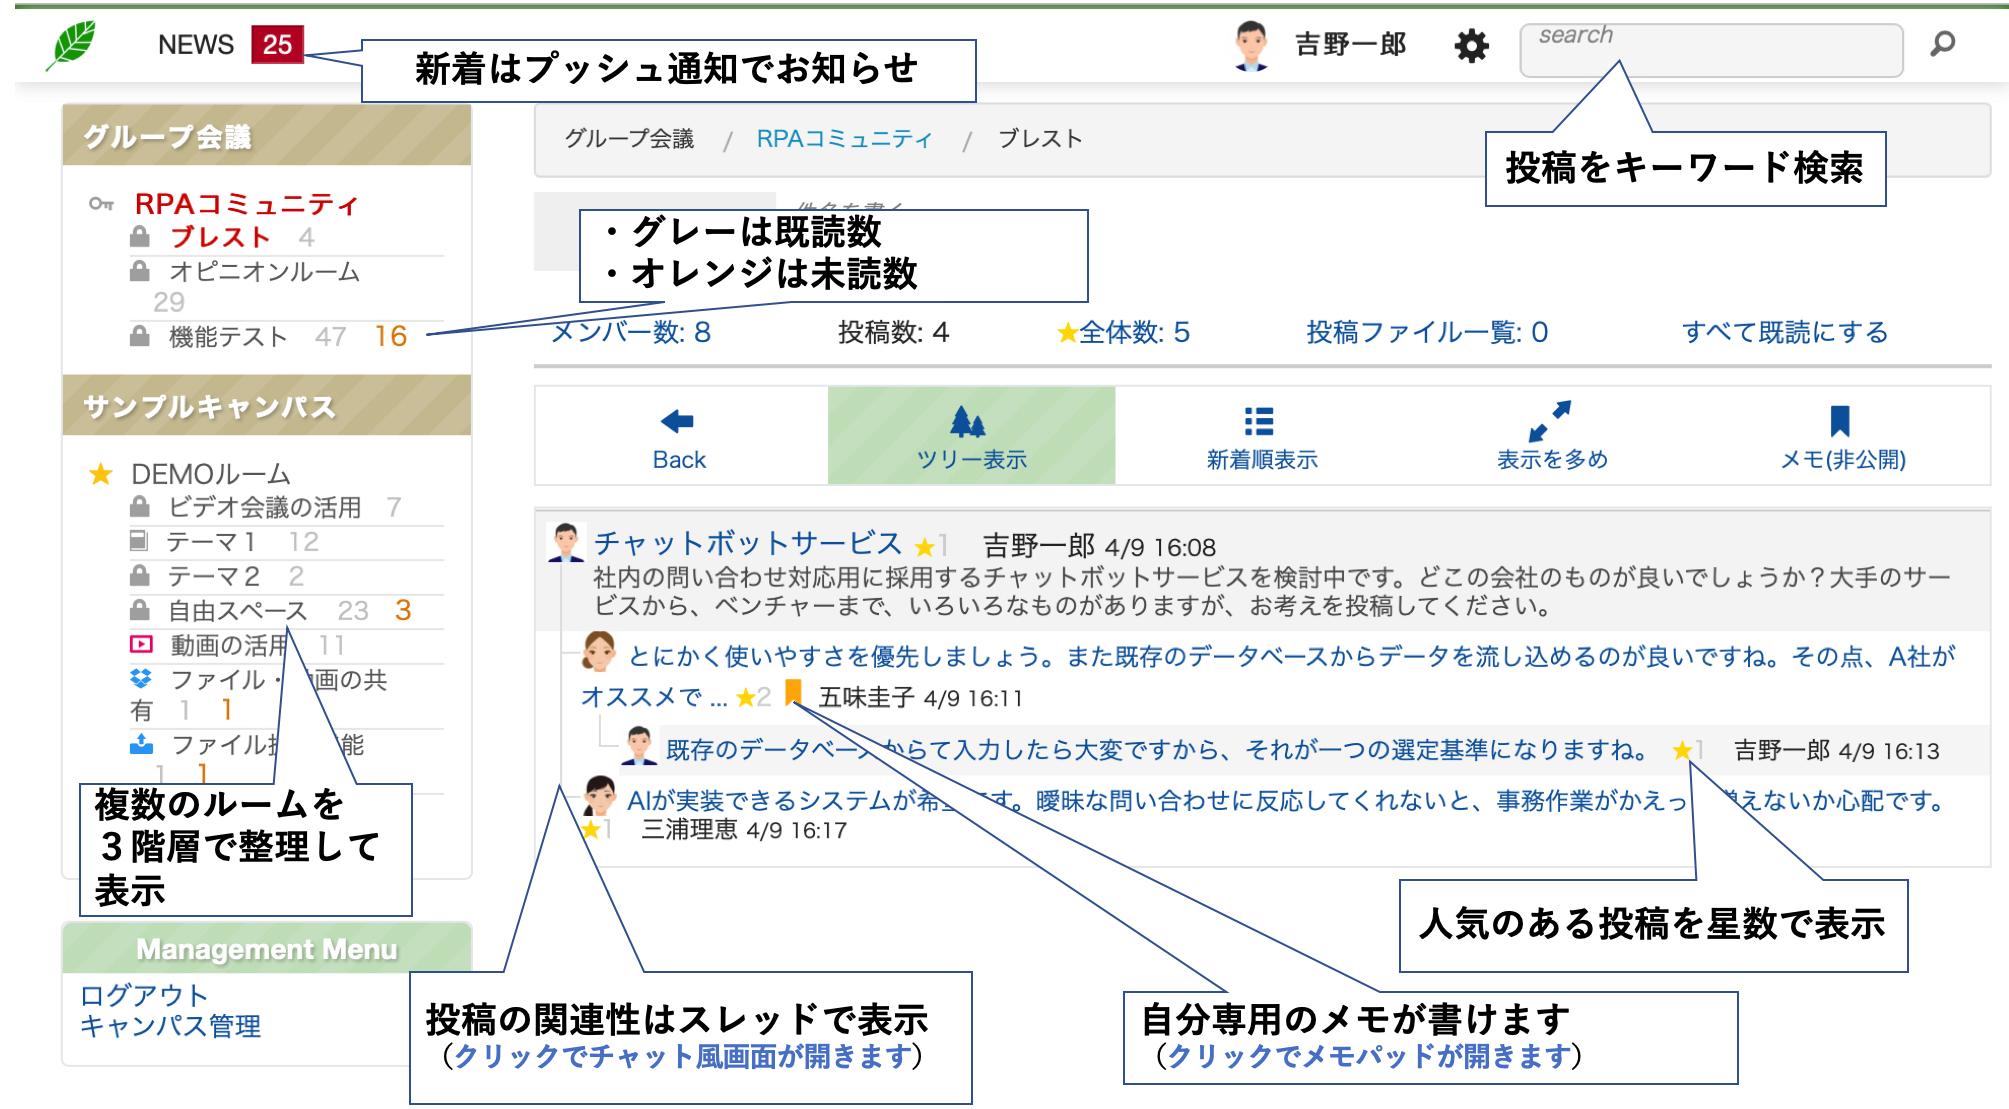Toggle star on DEMOルーム
Image resolution: width=2009 pixels, height=1109 pixels.
point(101,474)
